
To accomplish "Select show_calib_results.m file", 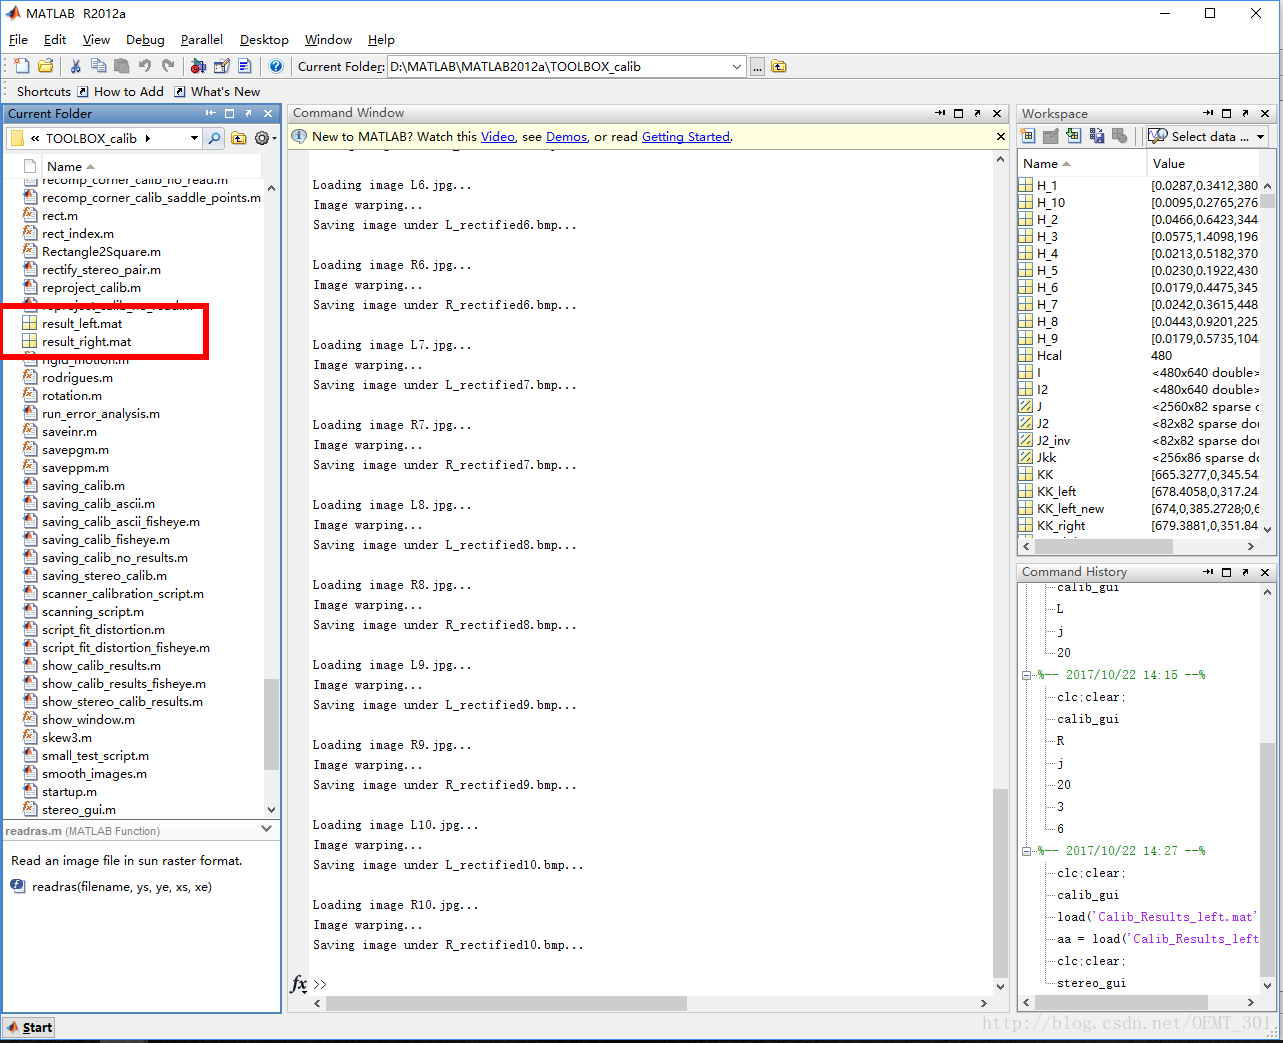I will click(101, 666).
